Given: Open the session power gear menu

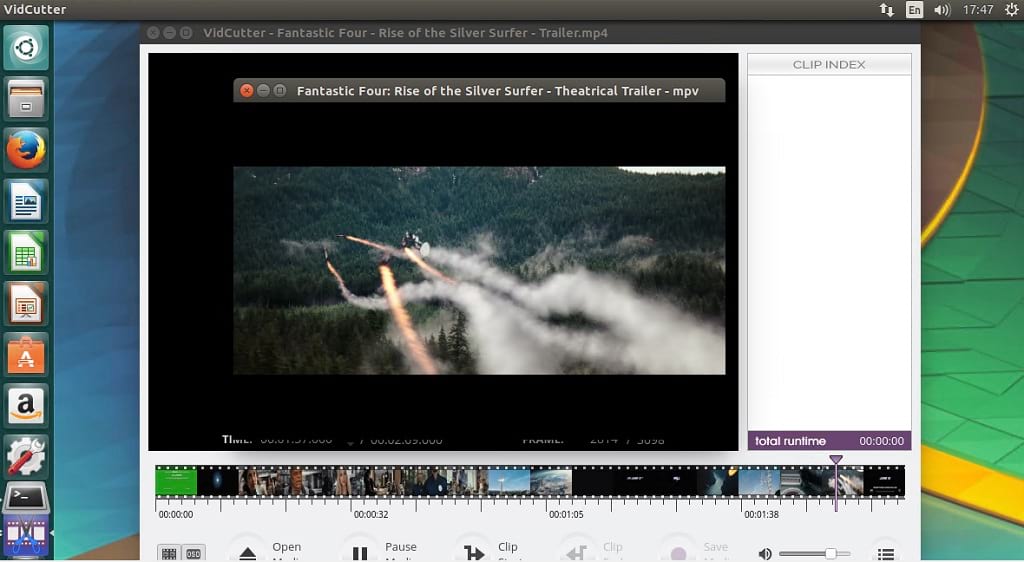Looking at the screenshot, I should click(1012, 9).
